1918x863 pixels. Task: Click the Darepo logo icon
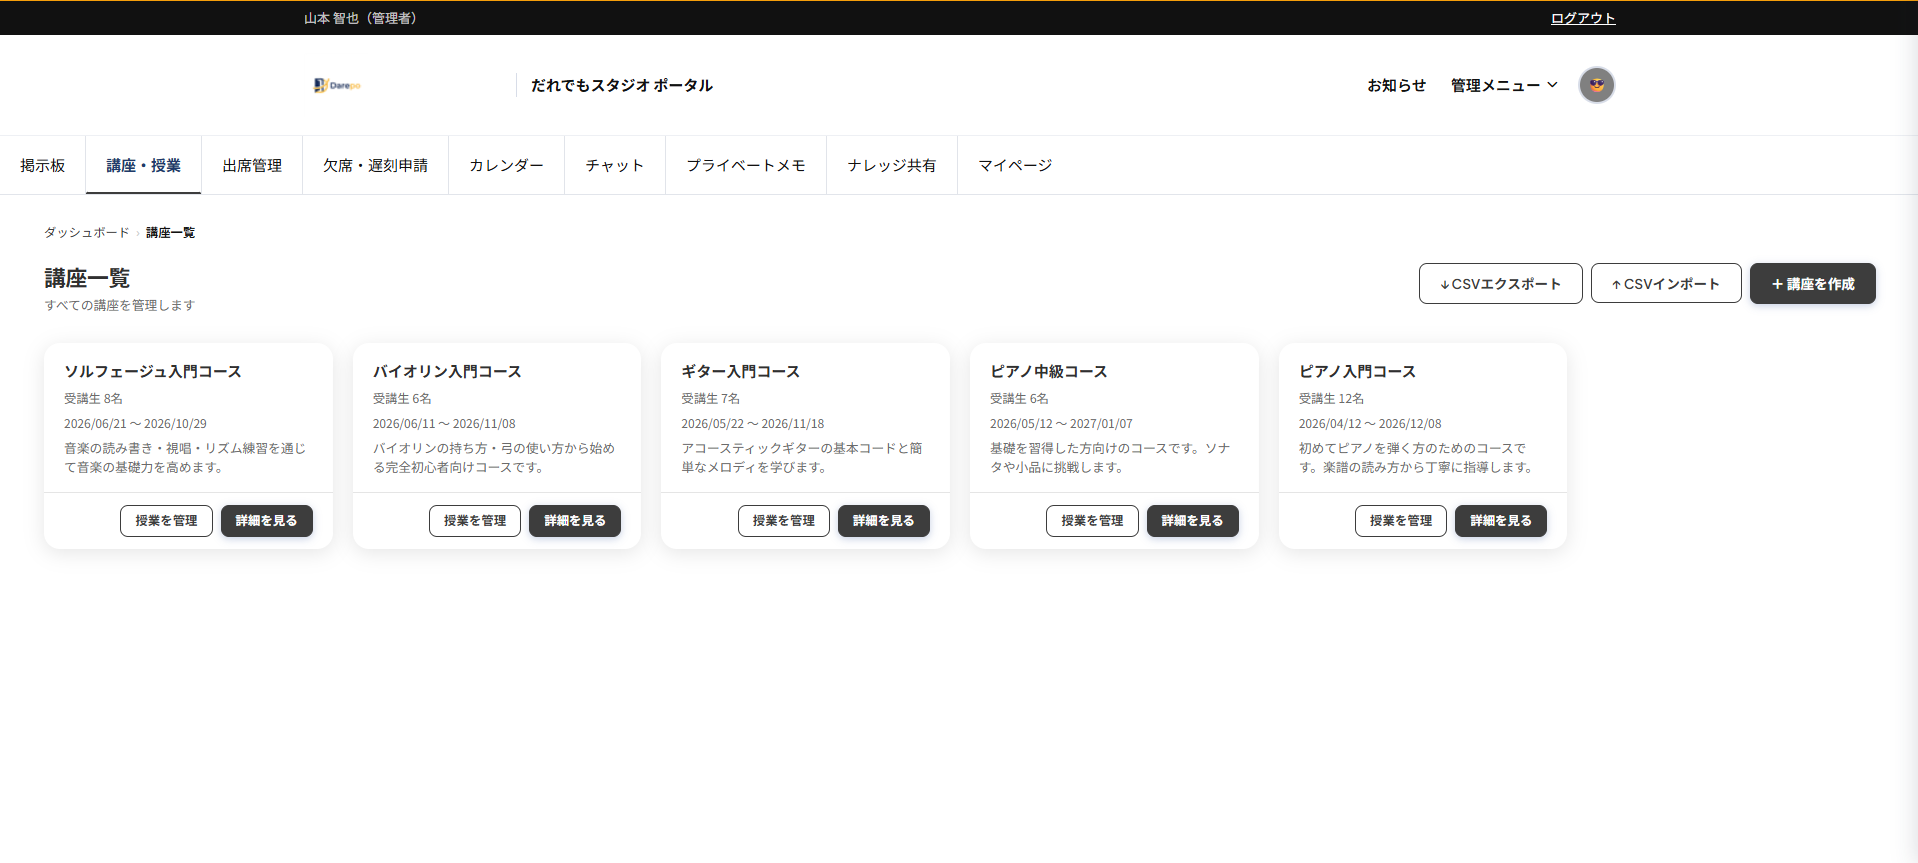point(337,85)
